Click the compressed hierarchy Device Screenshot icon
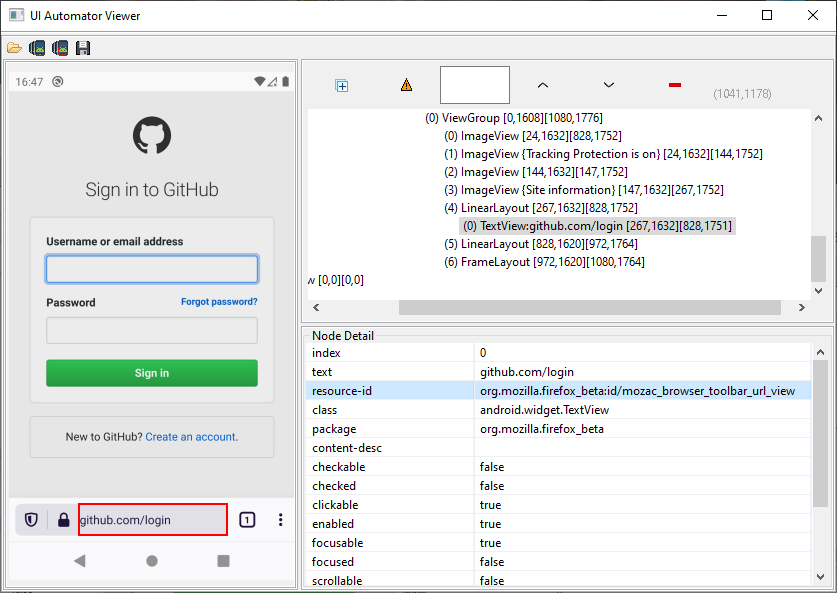Viewport: 837px width, 593px height. pyautogui.click(x=60, y=48)
